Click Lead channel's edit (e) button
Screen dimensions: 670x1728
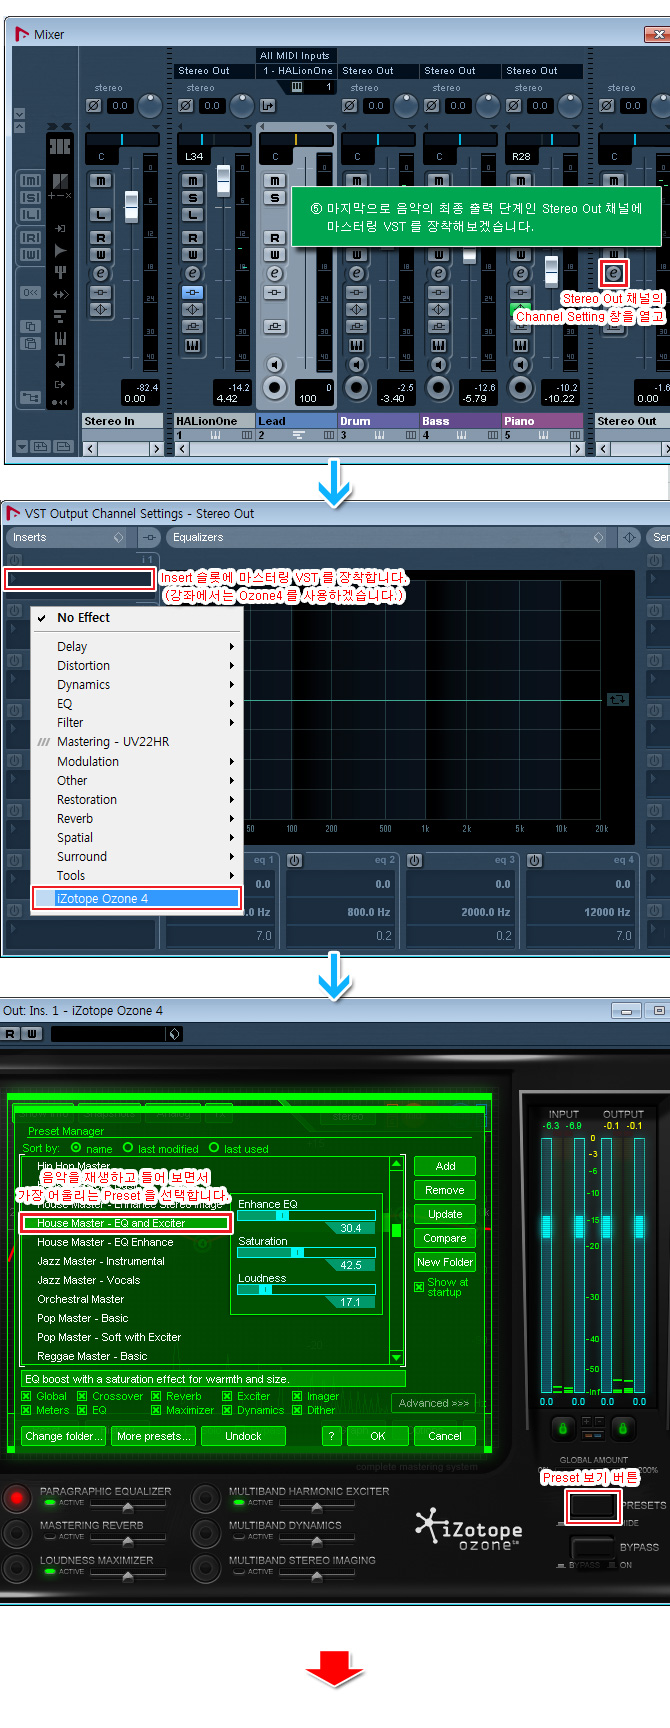[274, 273]
